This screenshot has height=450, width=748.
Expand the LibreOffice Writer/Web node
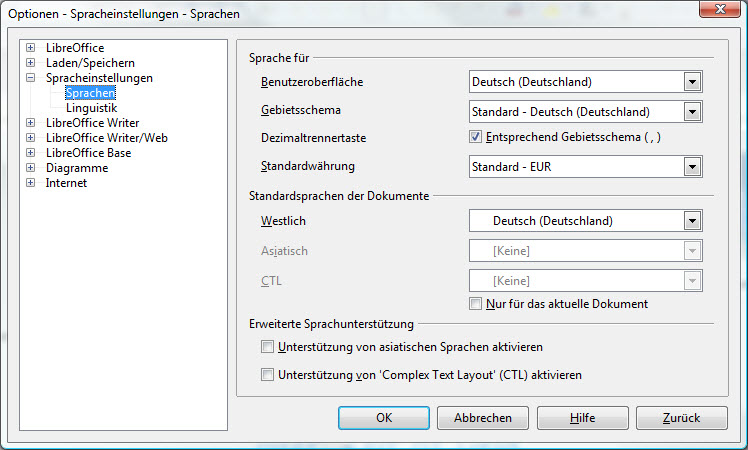pos(31,137)
